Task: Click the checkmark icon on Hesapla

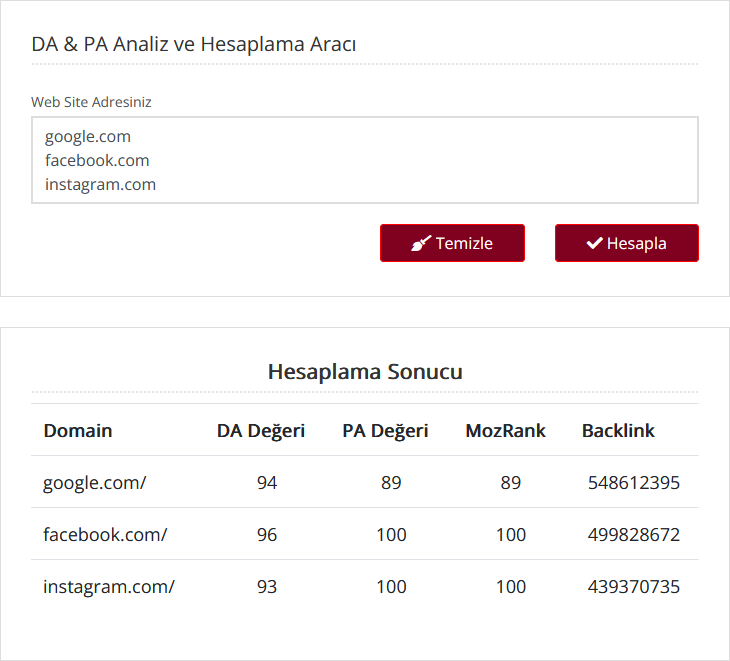Action: pyautogui.click(x=594, y=243)
